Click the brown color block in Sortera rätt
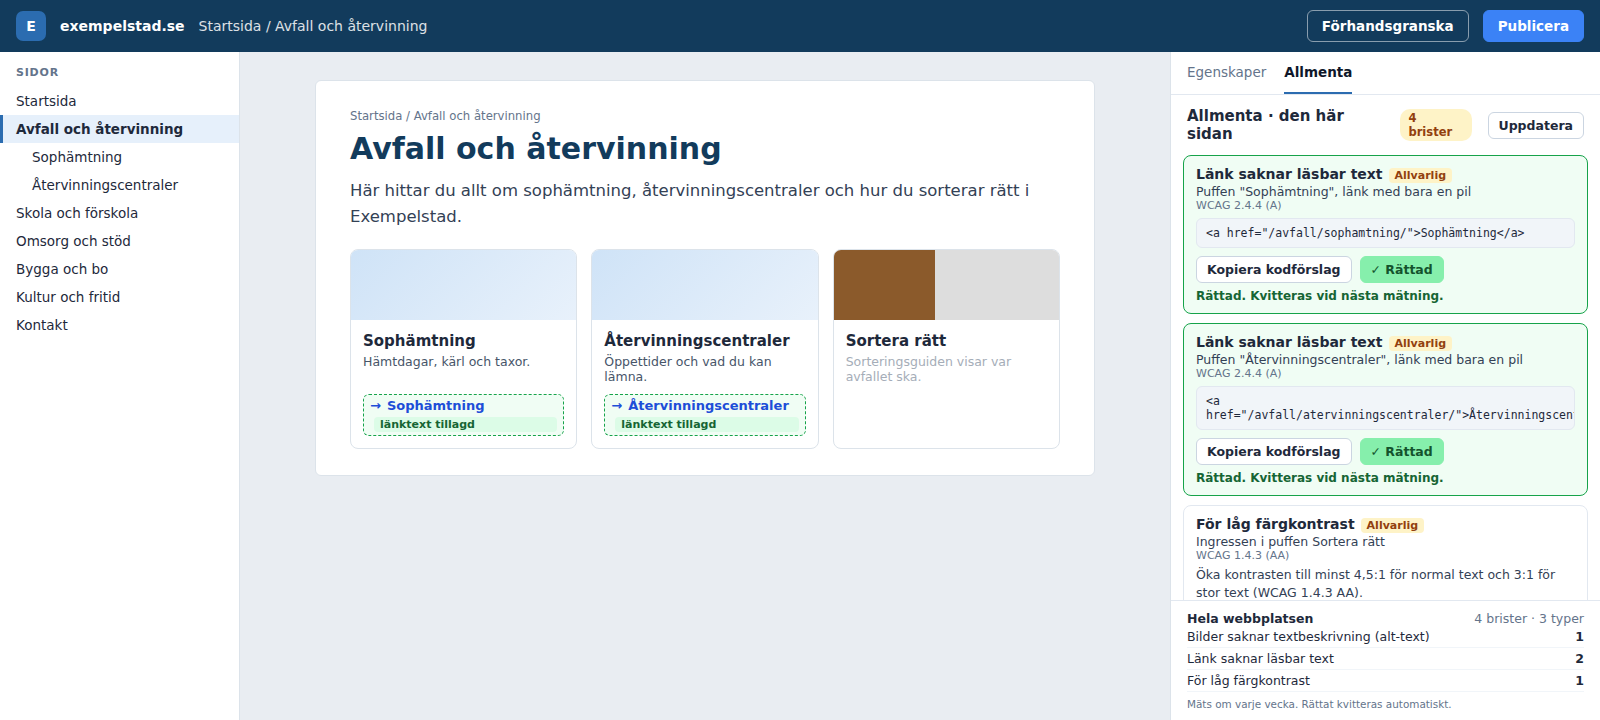Image resolution: width=1600 pixels, height=720 pixels. pyautogui.click(x=884, y=285)
